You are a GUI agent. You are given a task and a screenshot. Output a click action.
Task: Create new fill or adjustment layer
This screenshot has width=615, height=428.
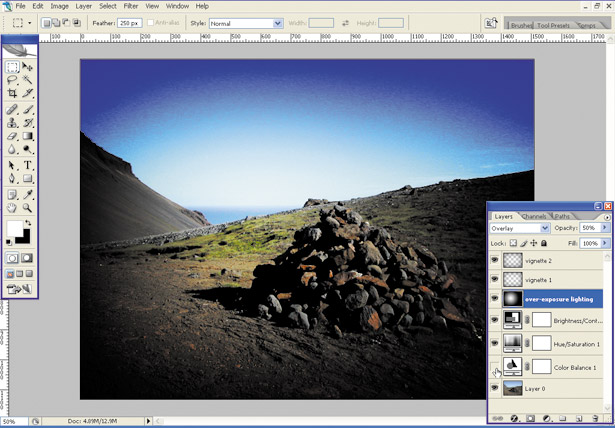tap(547, 419)
